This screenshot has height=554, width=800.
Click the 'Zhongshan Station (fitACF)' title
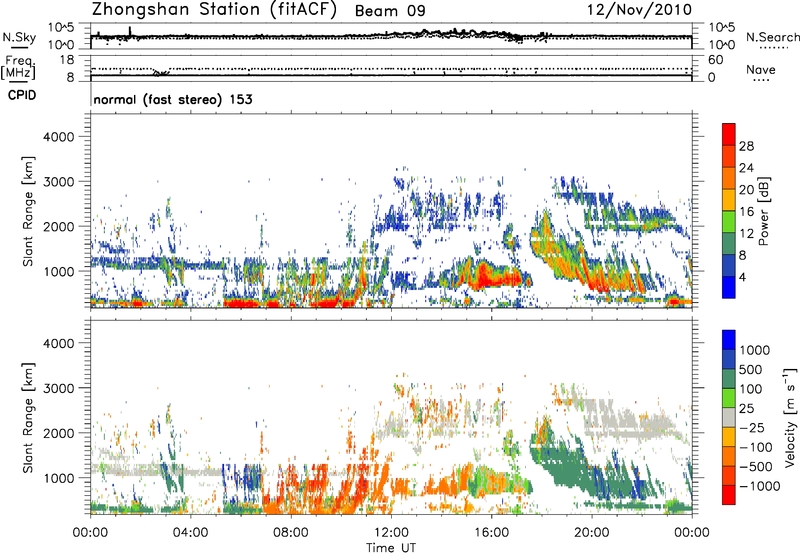(214, 9)
